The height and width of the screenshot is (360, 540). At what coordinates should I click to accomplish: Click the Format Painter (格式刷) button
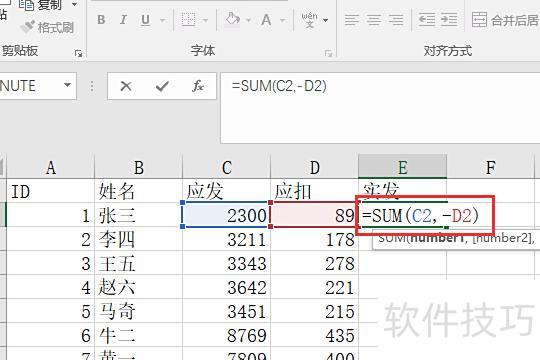[x=47, y=27]
